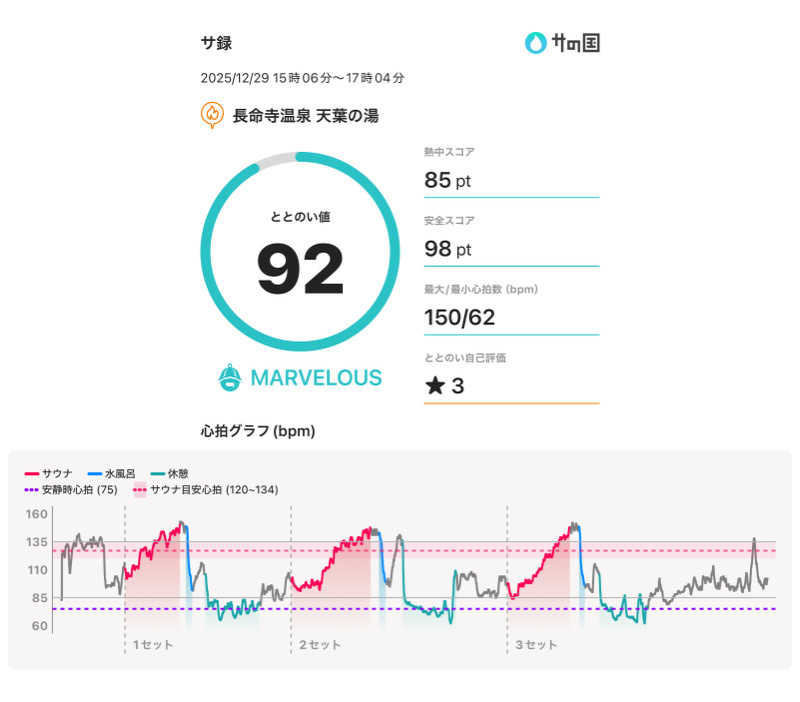Click the ととのい値 92 circular gauge
Viewport: 800px width, 702px height.
click(300, 252)
